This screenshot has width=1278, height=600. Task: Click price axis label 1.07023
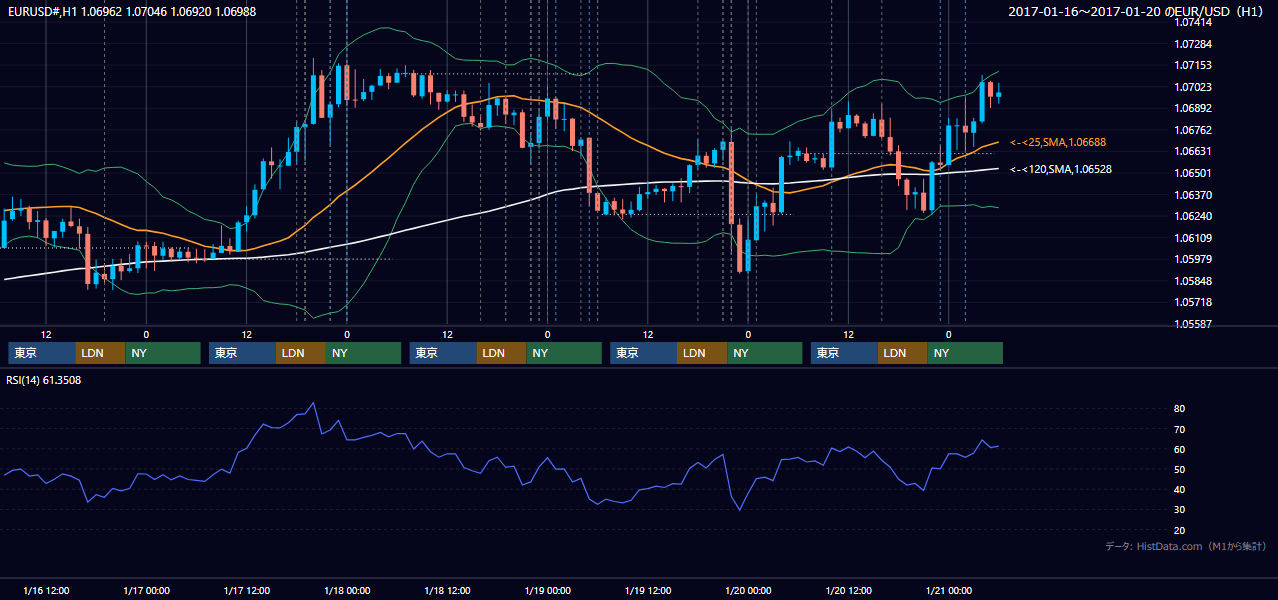[1193, 87]
